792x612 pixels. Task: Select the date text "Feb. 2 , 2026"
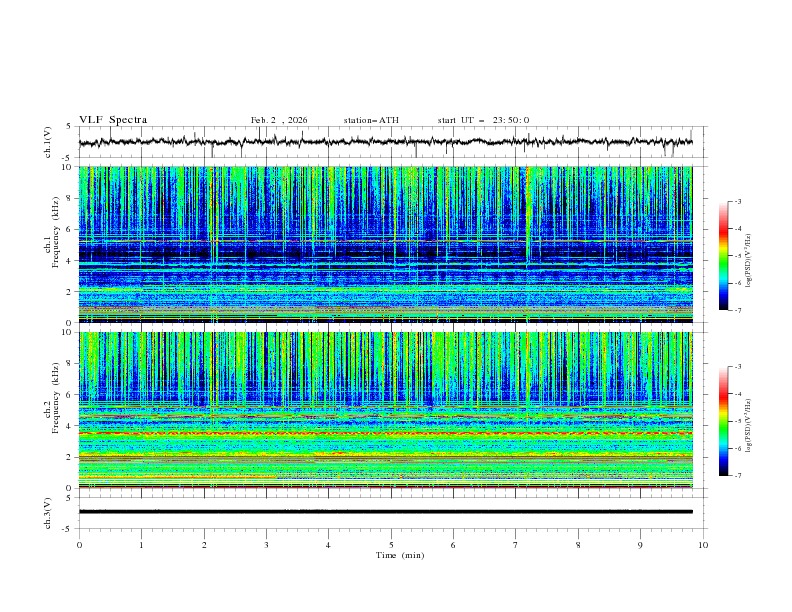tap(279, 120)
